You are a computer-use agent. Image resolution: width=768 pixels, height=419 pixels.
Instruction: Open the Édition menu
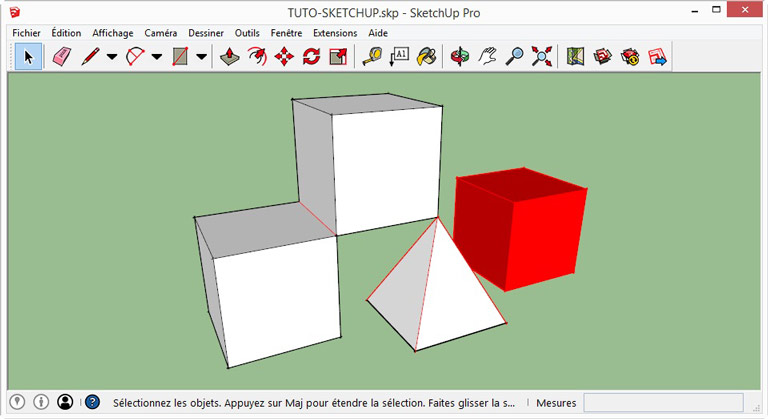[x=66, y=33]
